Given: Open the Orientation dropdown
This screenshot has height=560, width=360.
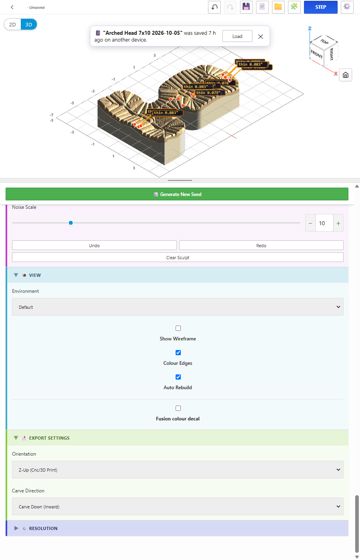Looking at the screenshot, I should pyautogui.click(x=178, y=470).
